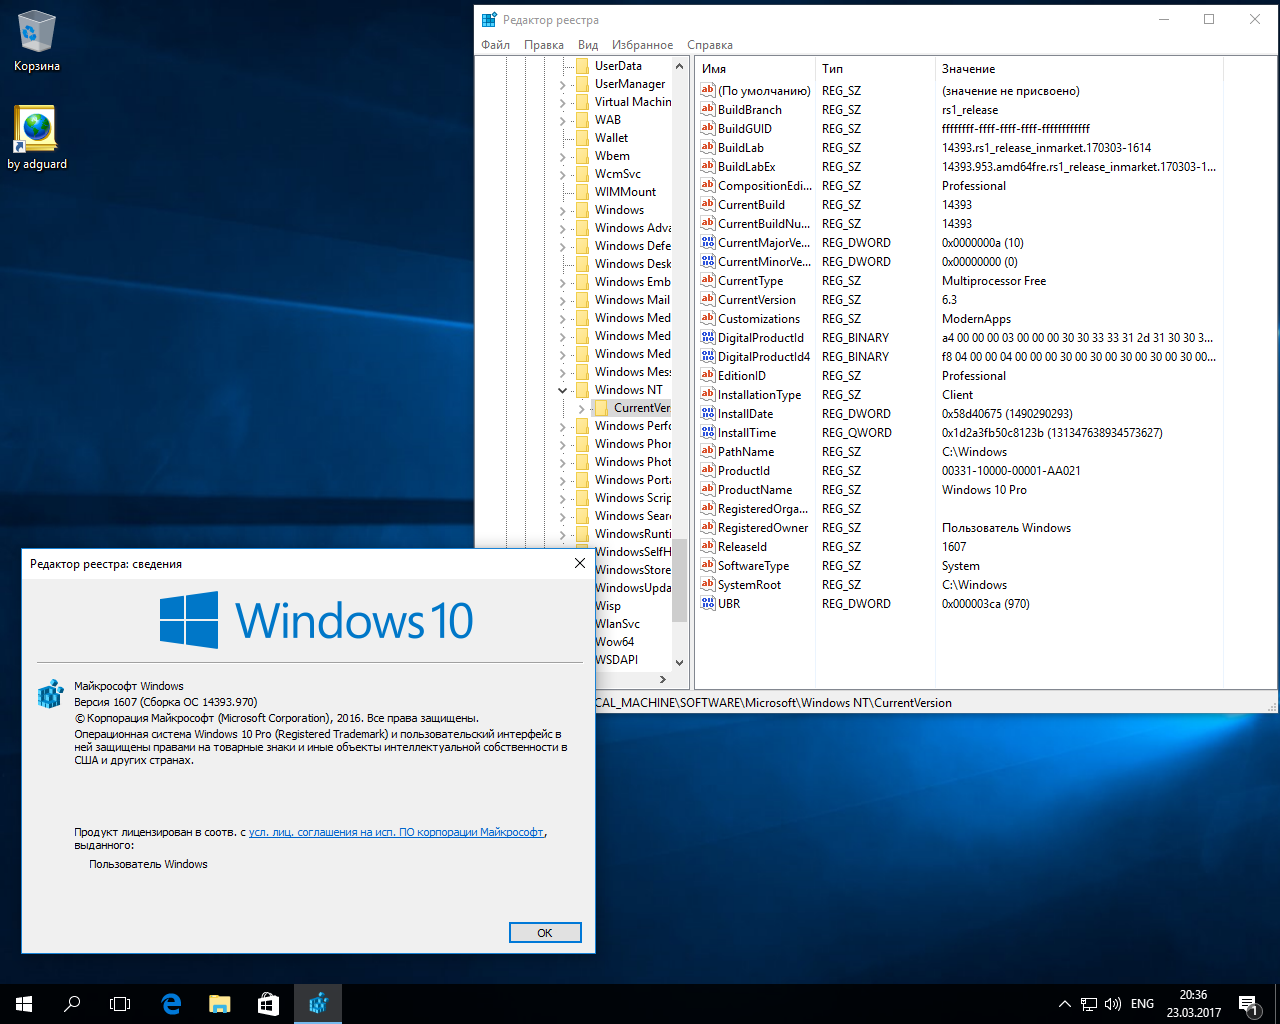Expand the Windows Mail tree node
This screenshot has width=1280, height=1024.
pos(563,301)
